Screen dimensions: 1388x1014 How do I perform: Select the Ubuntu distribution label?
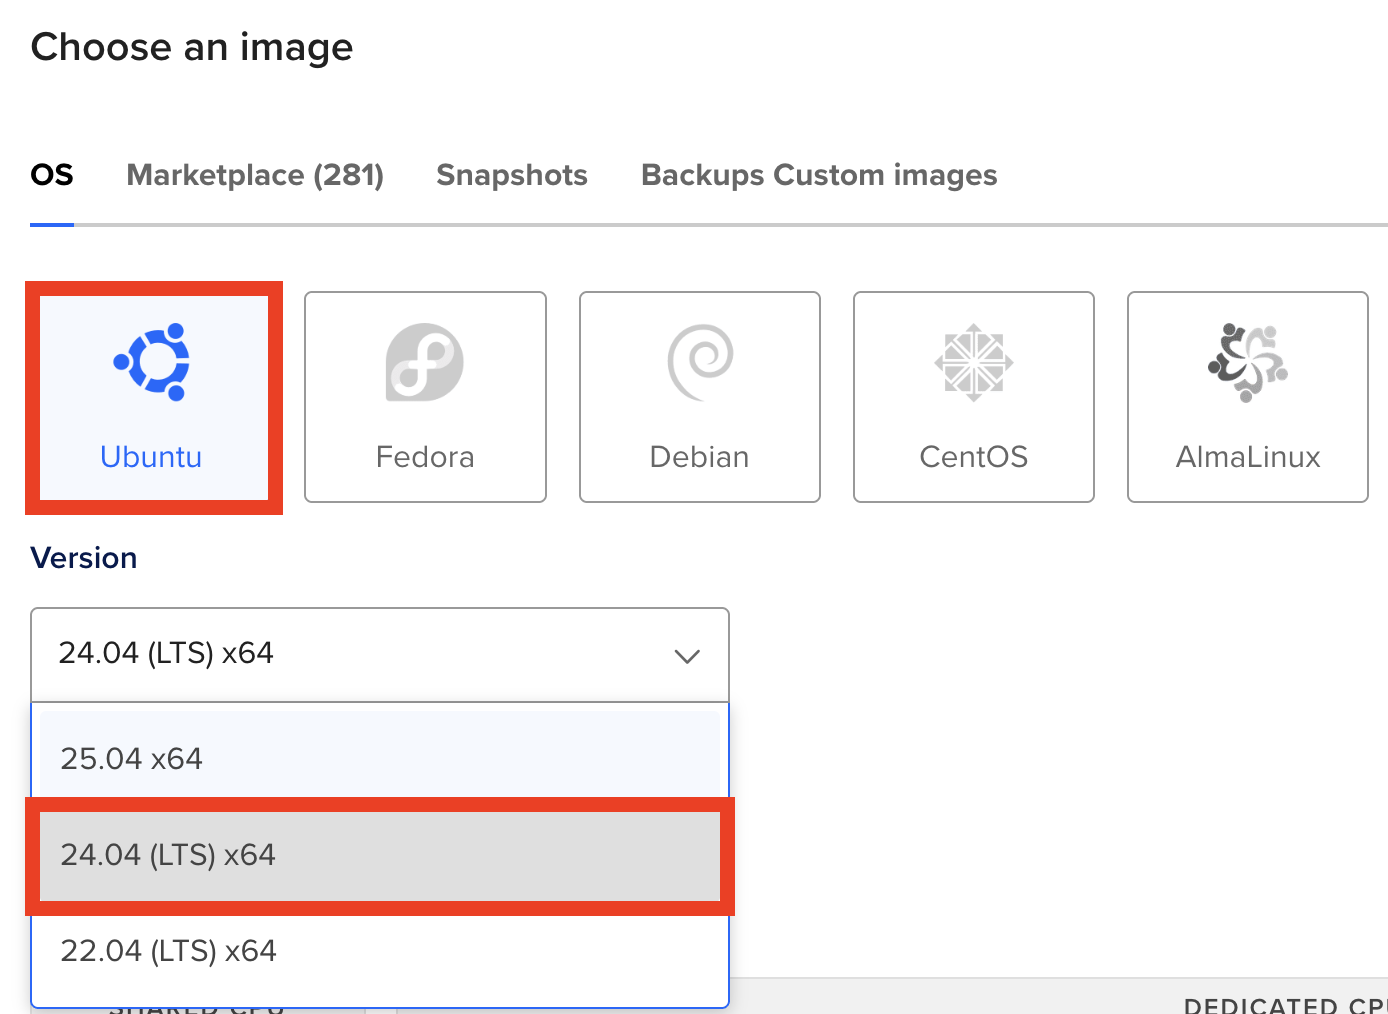click(151, 457)
